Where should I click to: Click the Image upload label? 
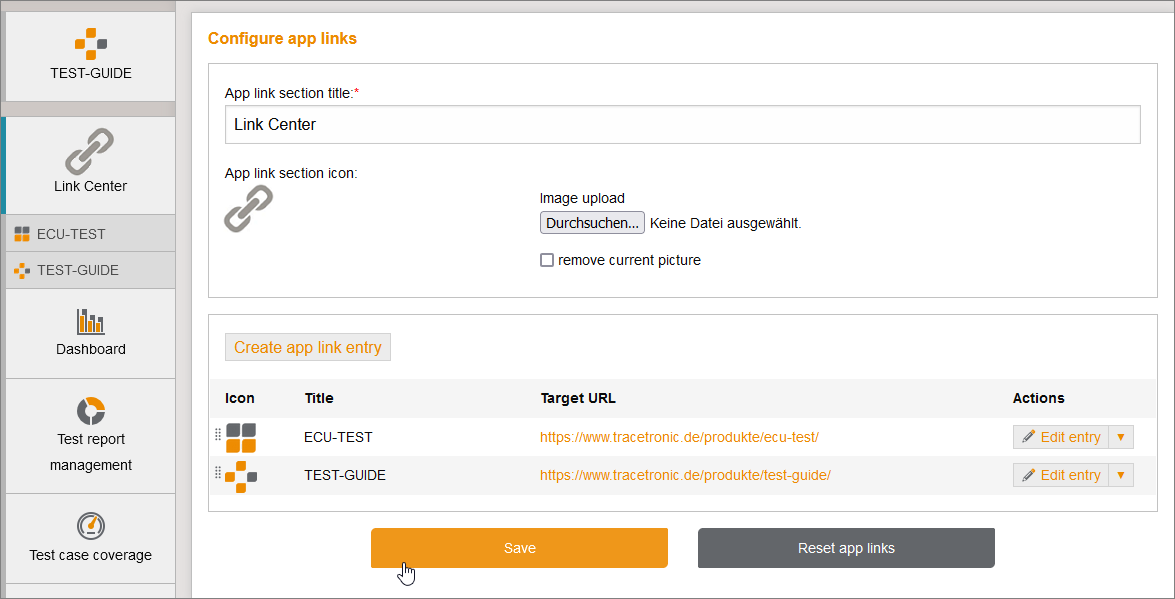[x=582, y=199]
